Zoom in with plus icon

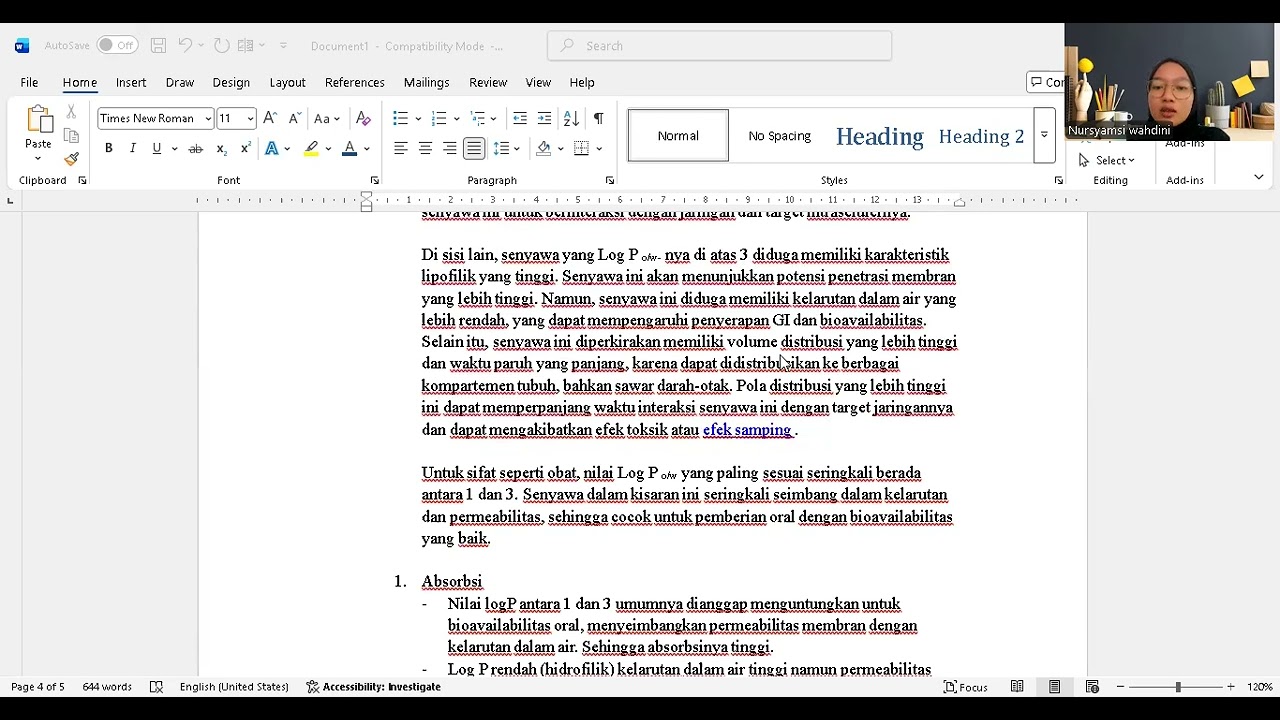(x=1230, y=687)
